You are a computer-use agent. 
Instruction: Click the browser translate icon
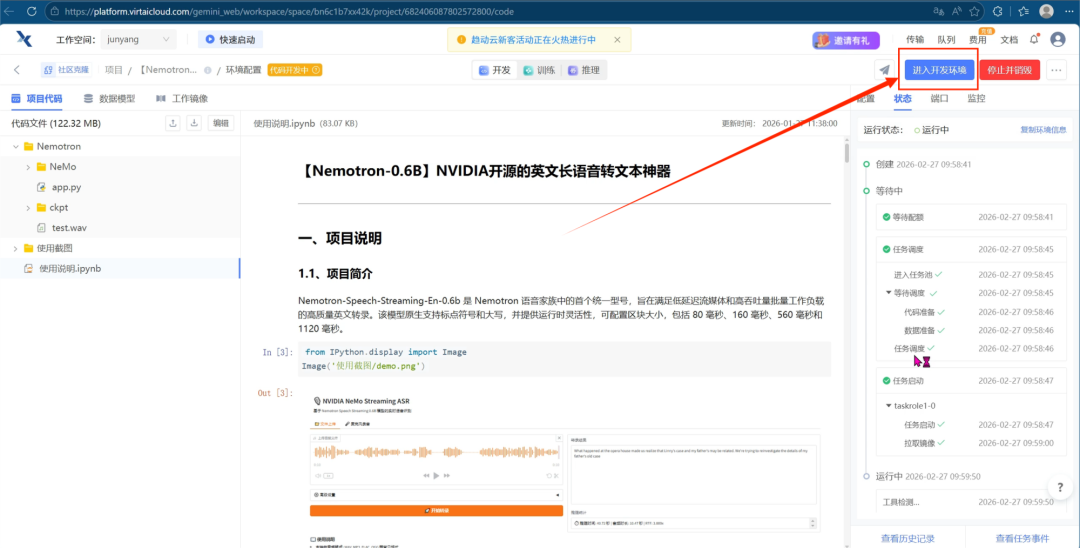coord(938,11)
